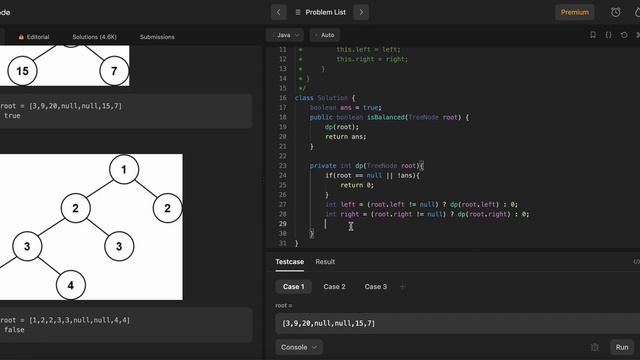The width and height of the screenshot is (640, 360).
Task: Click code line 17 'boolean ans = true;'
Action: (345, 108)
